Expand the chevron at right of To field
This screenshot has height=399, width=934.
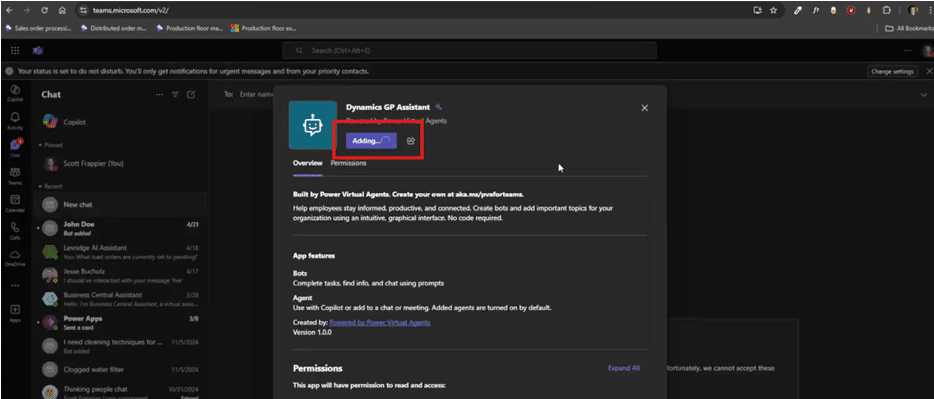tap(924, 95)
